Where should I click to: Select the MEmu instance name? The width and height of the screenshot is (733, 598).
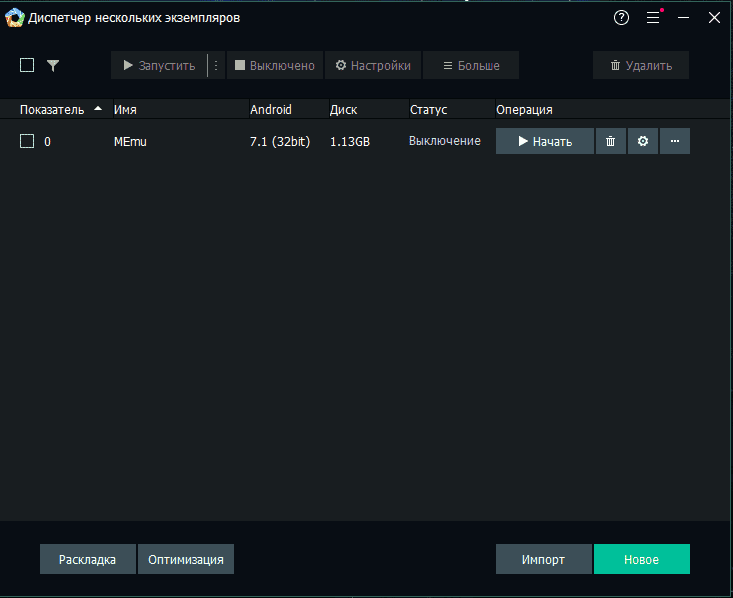(x=131, y=141)
